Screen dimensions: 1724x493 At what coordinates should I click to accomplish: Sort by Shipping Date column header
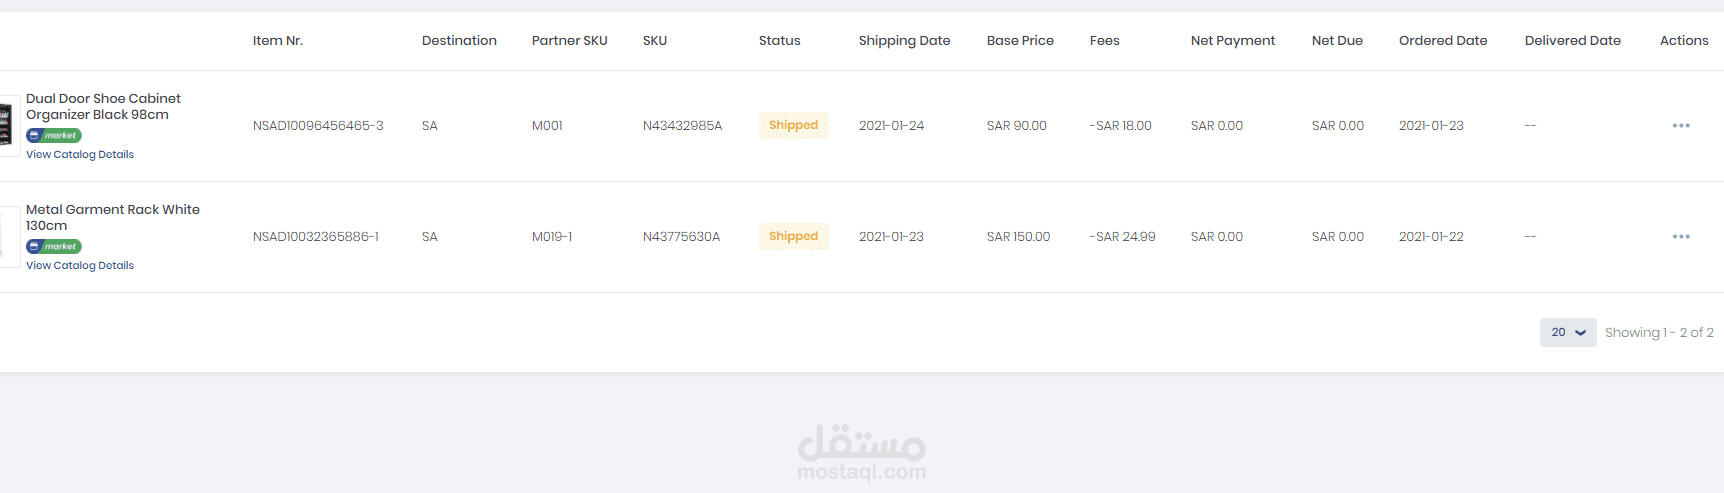pyautogui.click(x=905, y=41)
